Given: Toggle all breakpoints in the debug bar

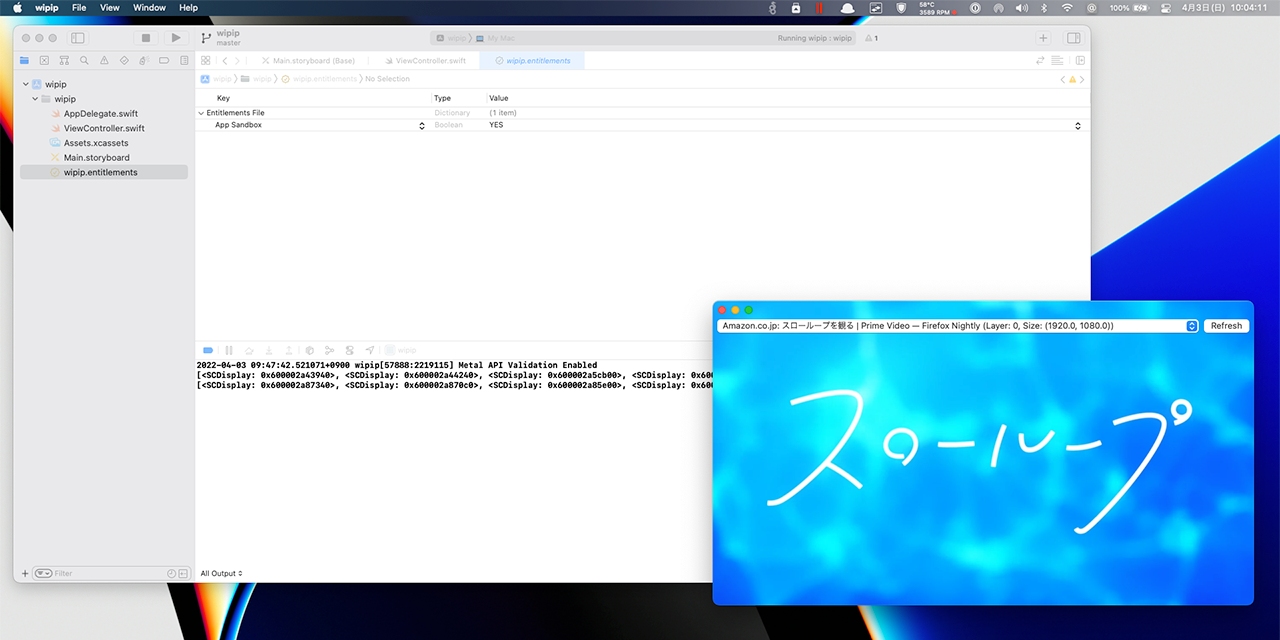Looking at the screenshot, I should (208, 350).
